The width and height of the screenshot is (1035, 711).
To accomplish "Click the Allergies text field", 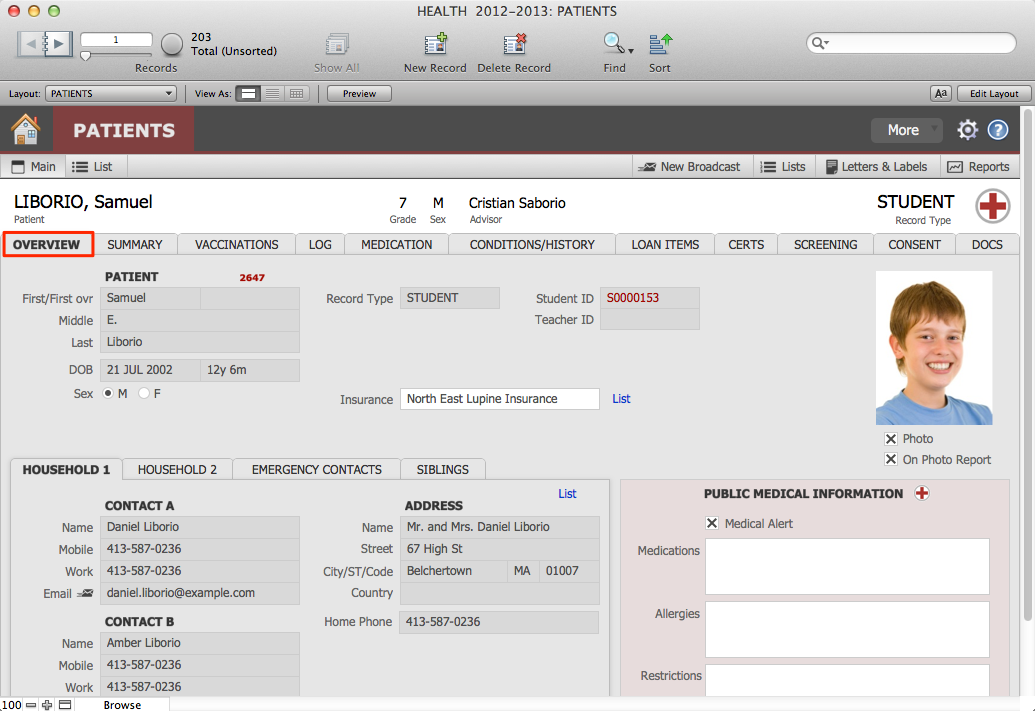I will pos(846,628).
